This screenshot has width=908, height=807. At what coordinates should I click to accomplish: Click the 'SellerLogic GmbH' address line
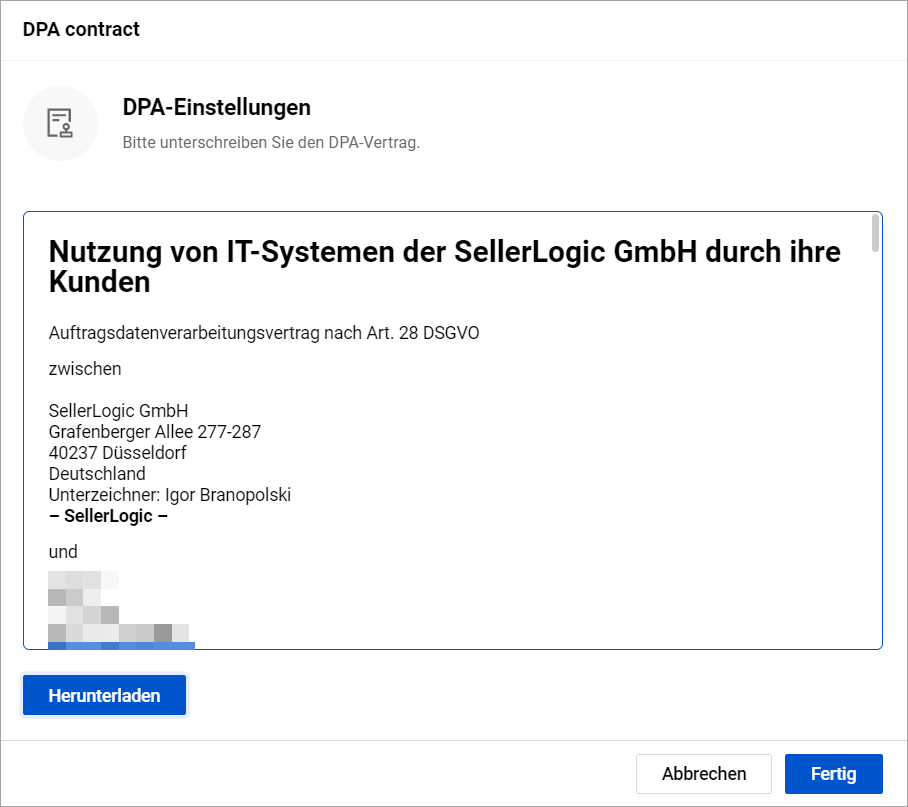point(118,410)
